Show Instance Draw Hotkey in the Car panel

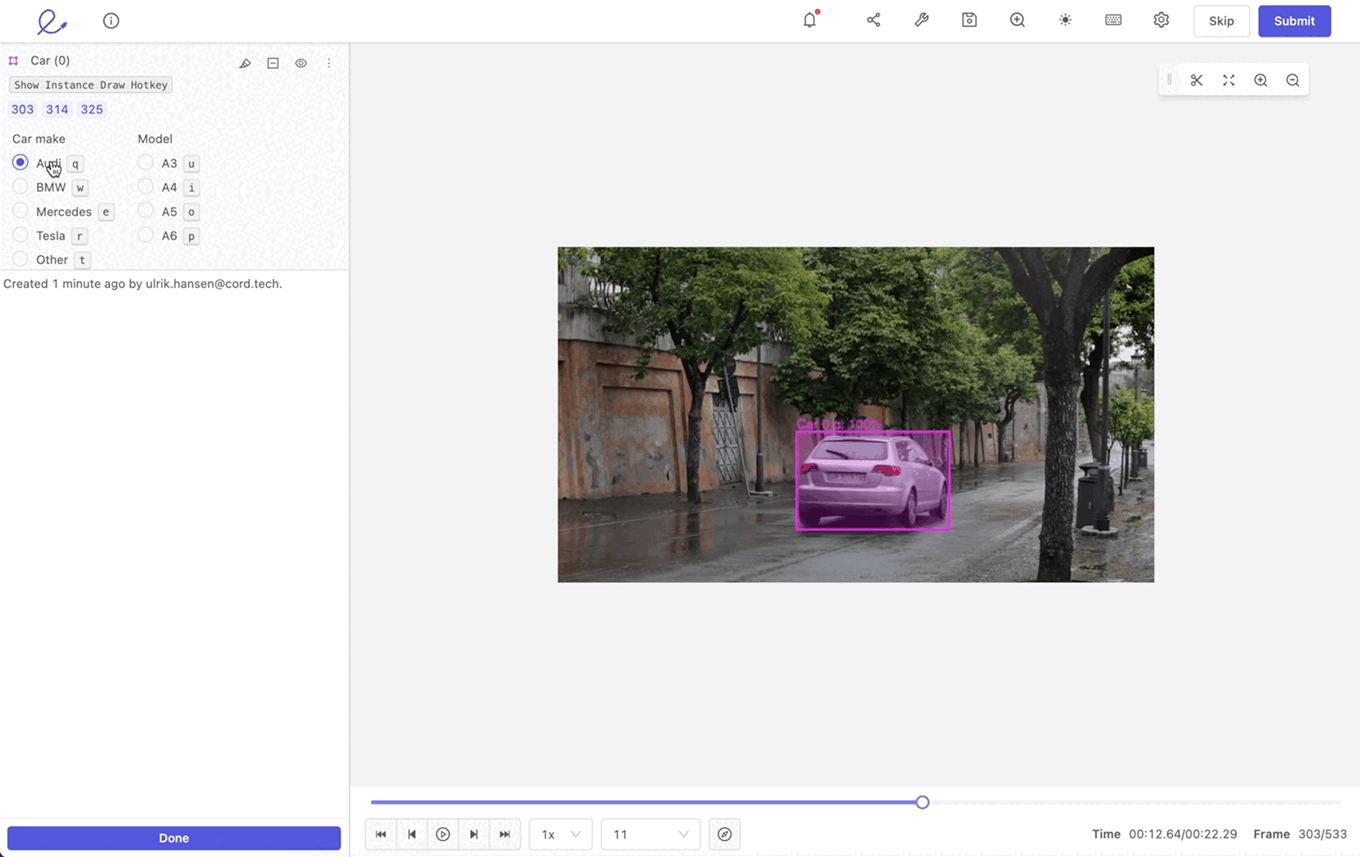(x=90, y=85)
